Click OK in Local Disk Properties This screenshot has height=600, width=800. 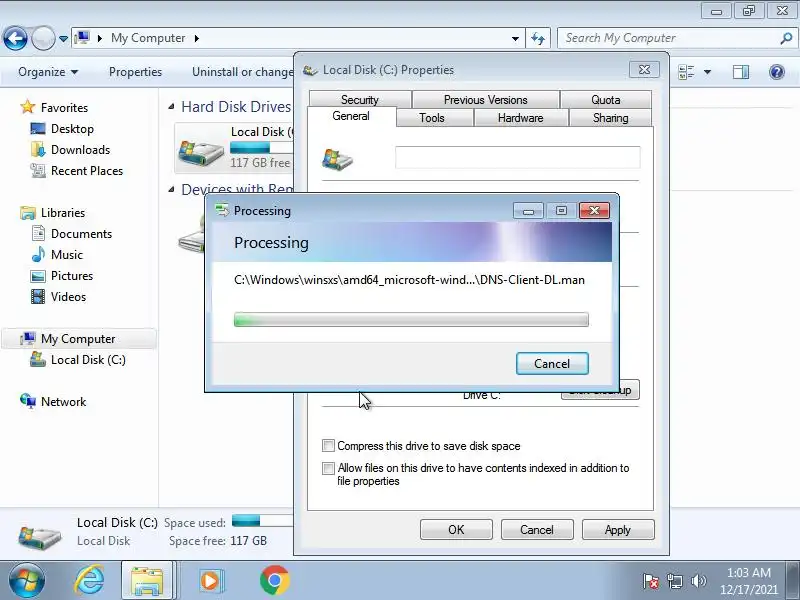click(456, 530)
